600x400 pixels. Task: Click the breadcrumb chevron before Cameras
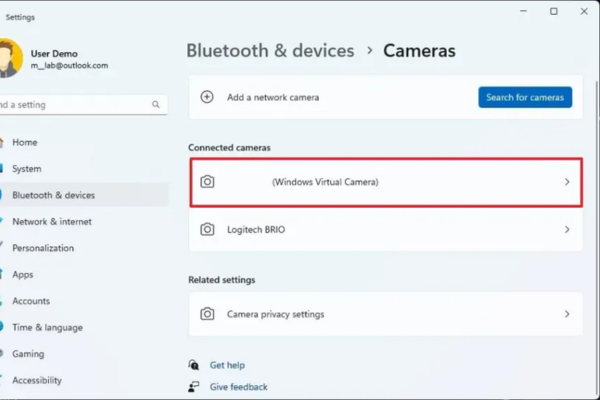[369, 51]
